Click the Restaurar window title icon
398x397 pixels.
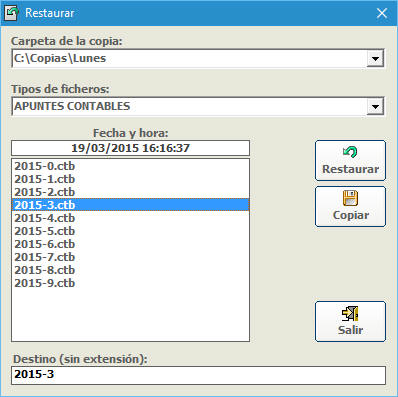[11, 13]
